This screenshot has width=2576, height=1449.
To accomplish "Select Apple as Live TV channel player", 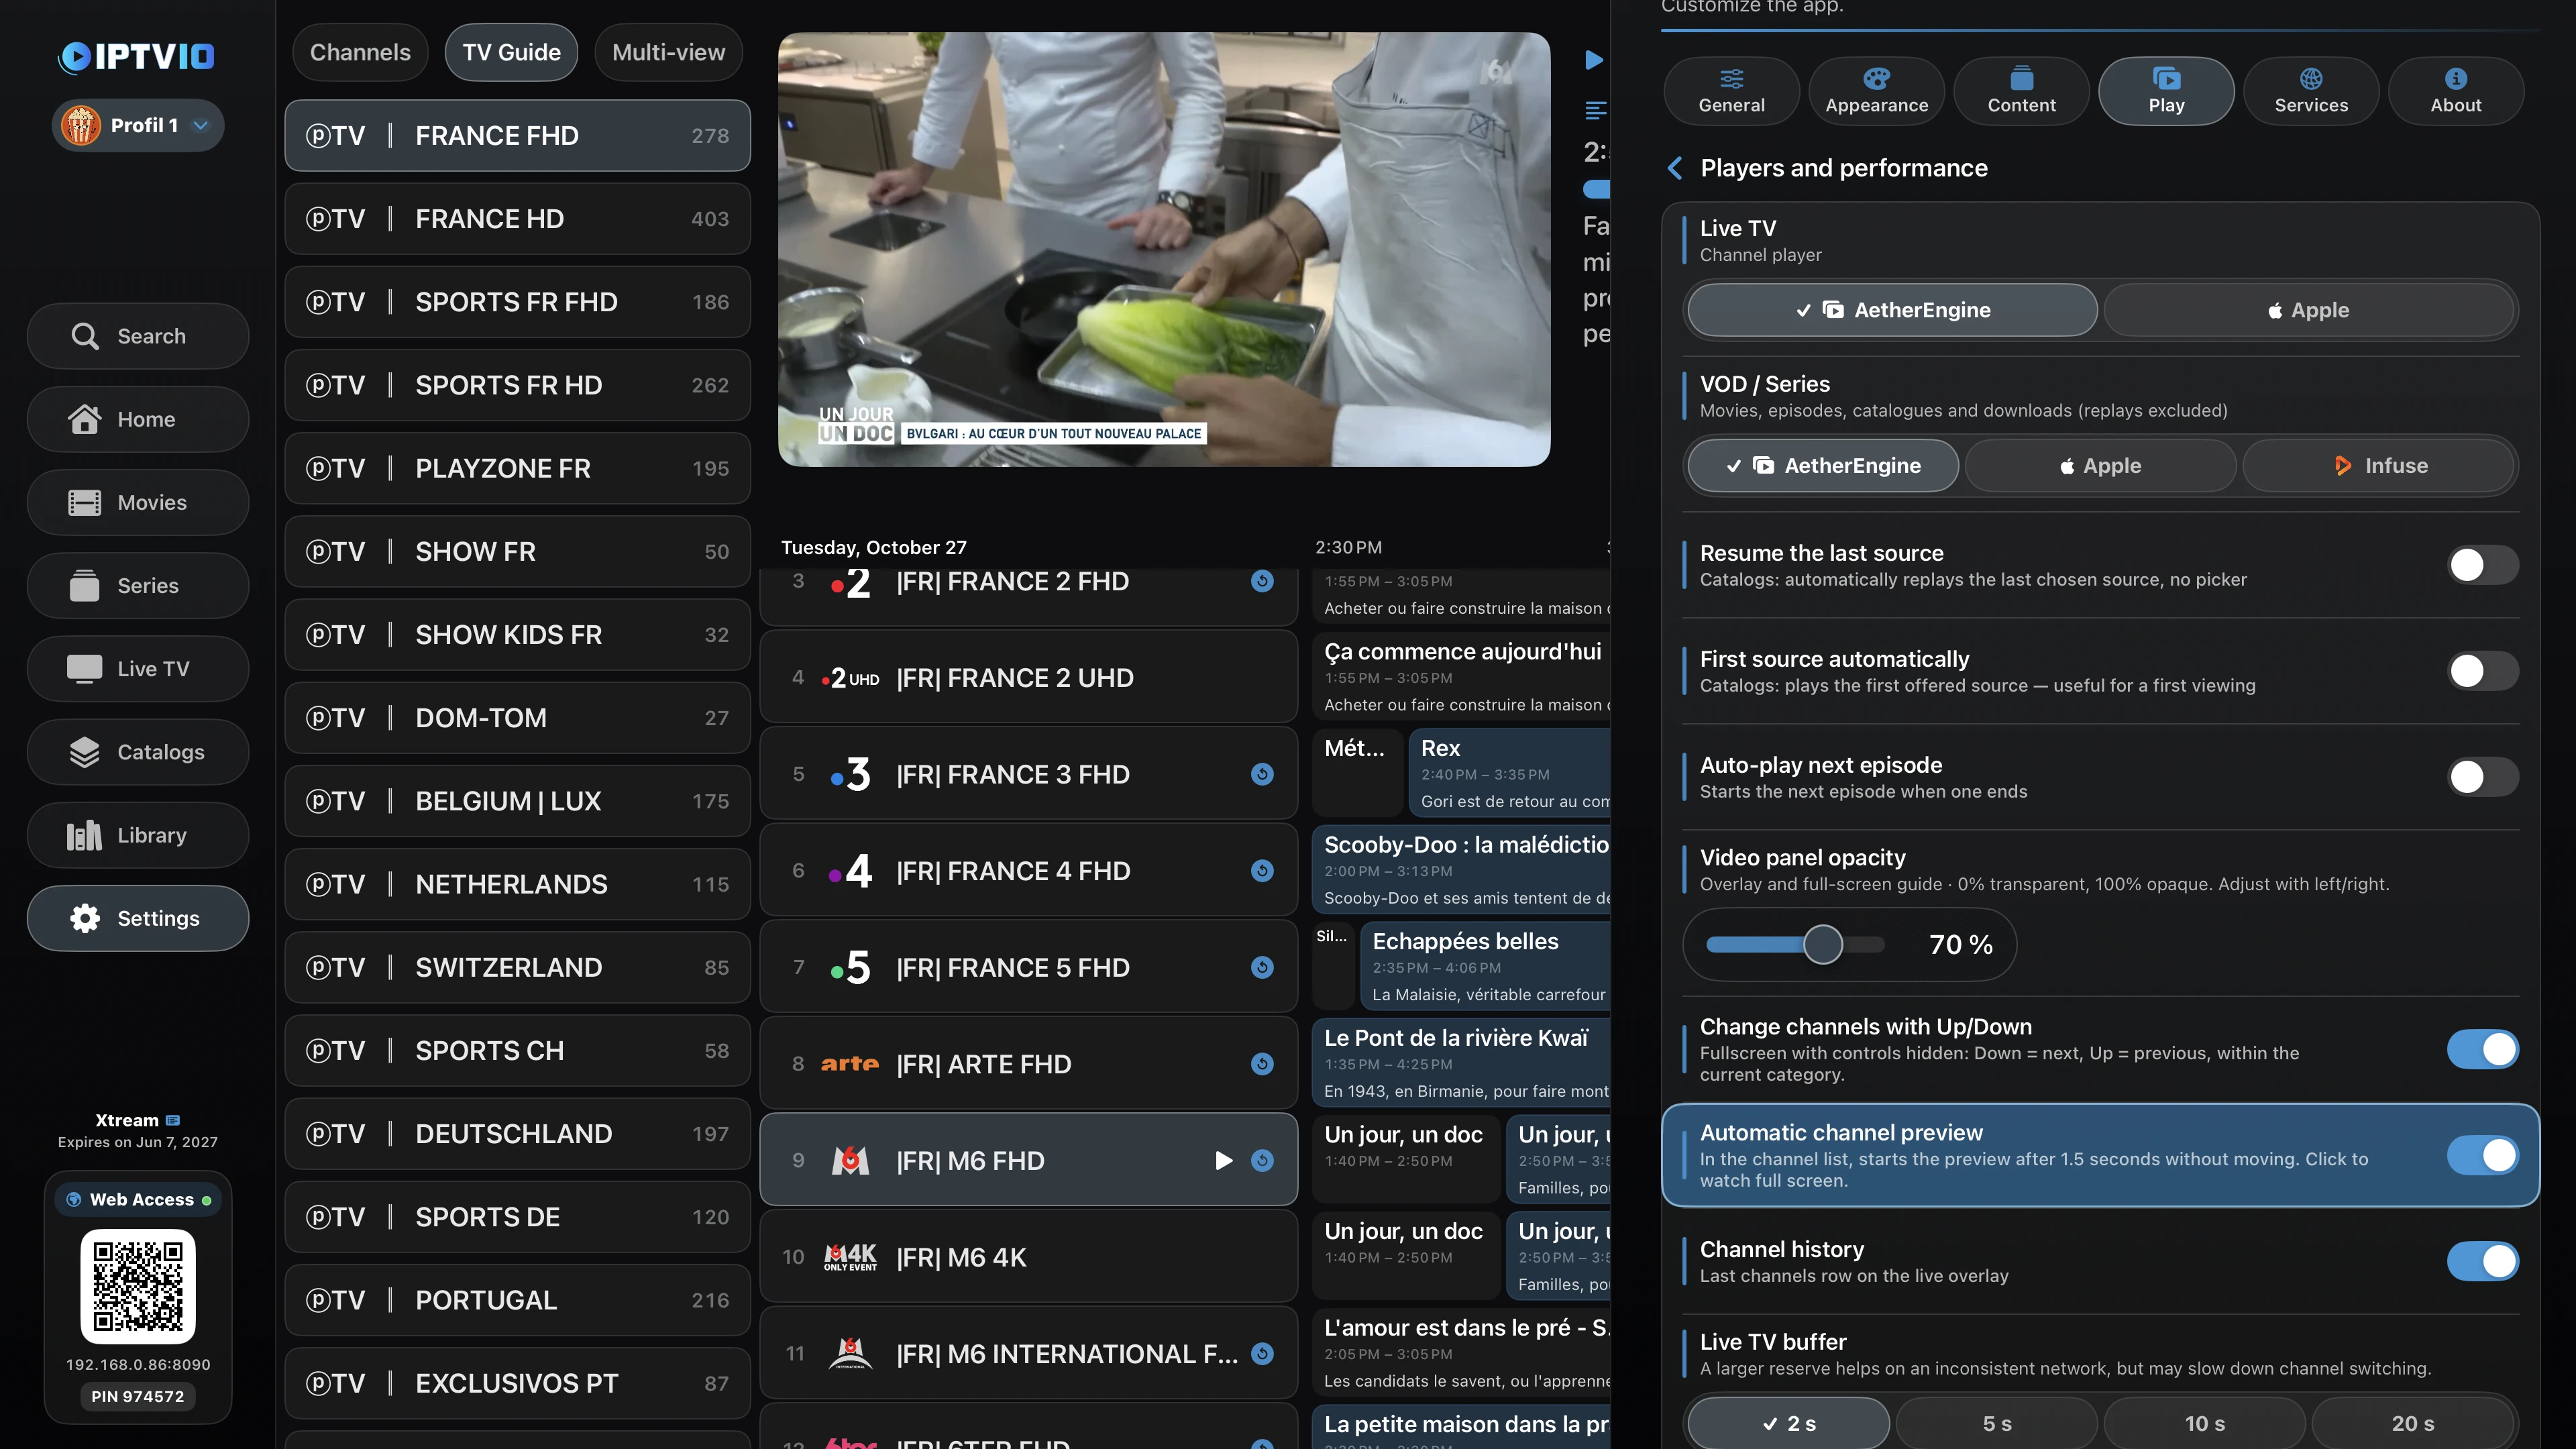I will point(2309,310).
